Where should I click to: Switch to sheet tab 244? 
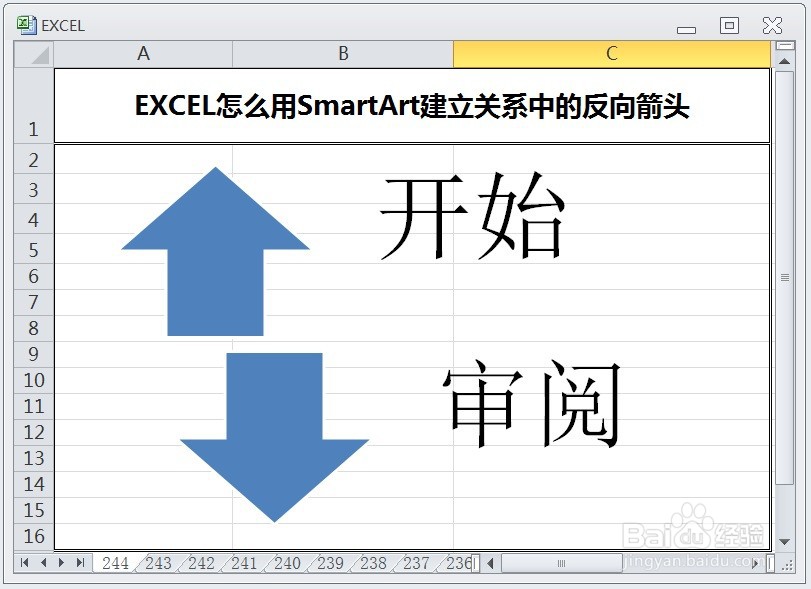[x=115, y=563]
